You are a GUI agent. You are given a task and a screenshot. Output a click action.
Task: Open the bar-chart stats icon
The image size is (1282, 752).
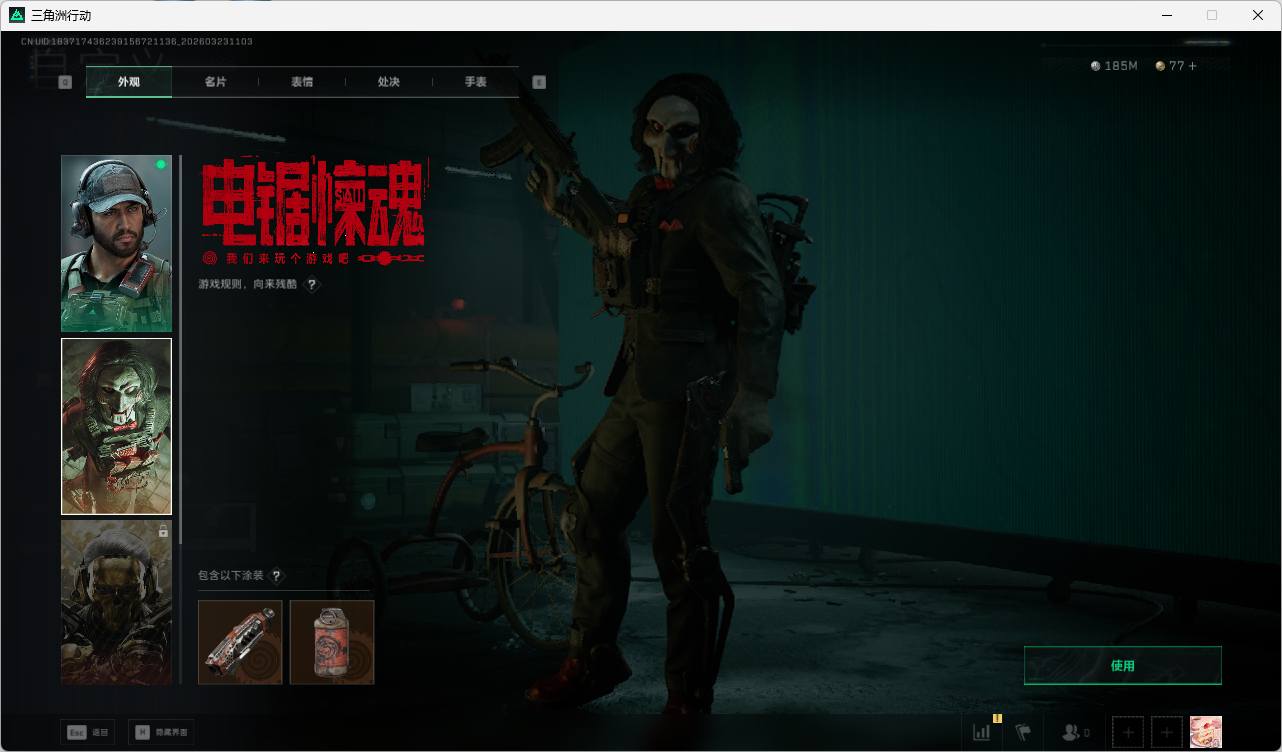[982, 733]
